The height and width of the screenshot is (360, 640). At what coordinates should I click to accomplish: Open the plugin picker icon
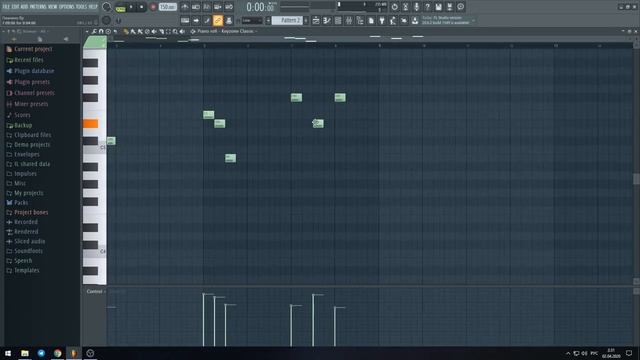coord(382,20)
